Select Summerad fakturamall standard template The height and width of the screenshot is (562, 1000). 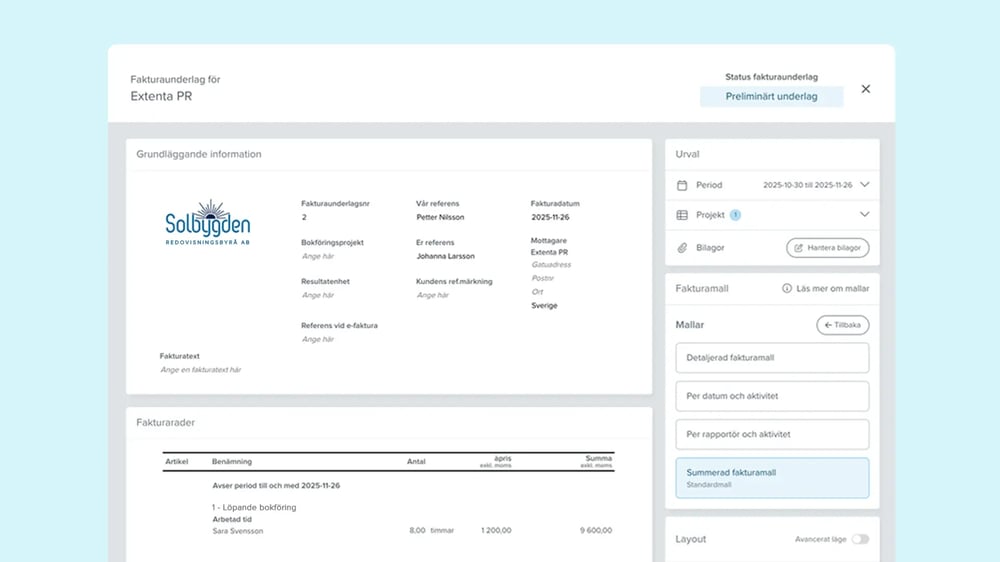[x=772, y=478]
